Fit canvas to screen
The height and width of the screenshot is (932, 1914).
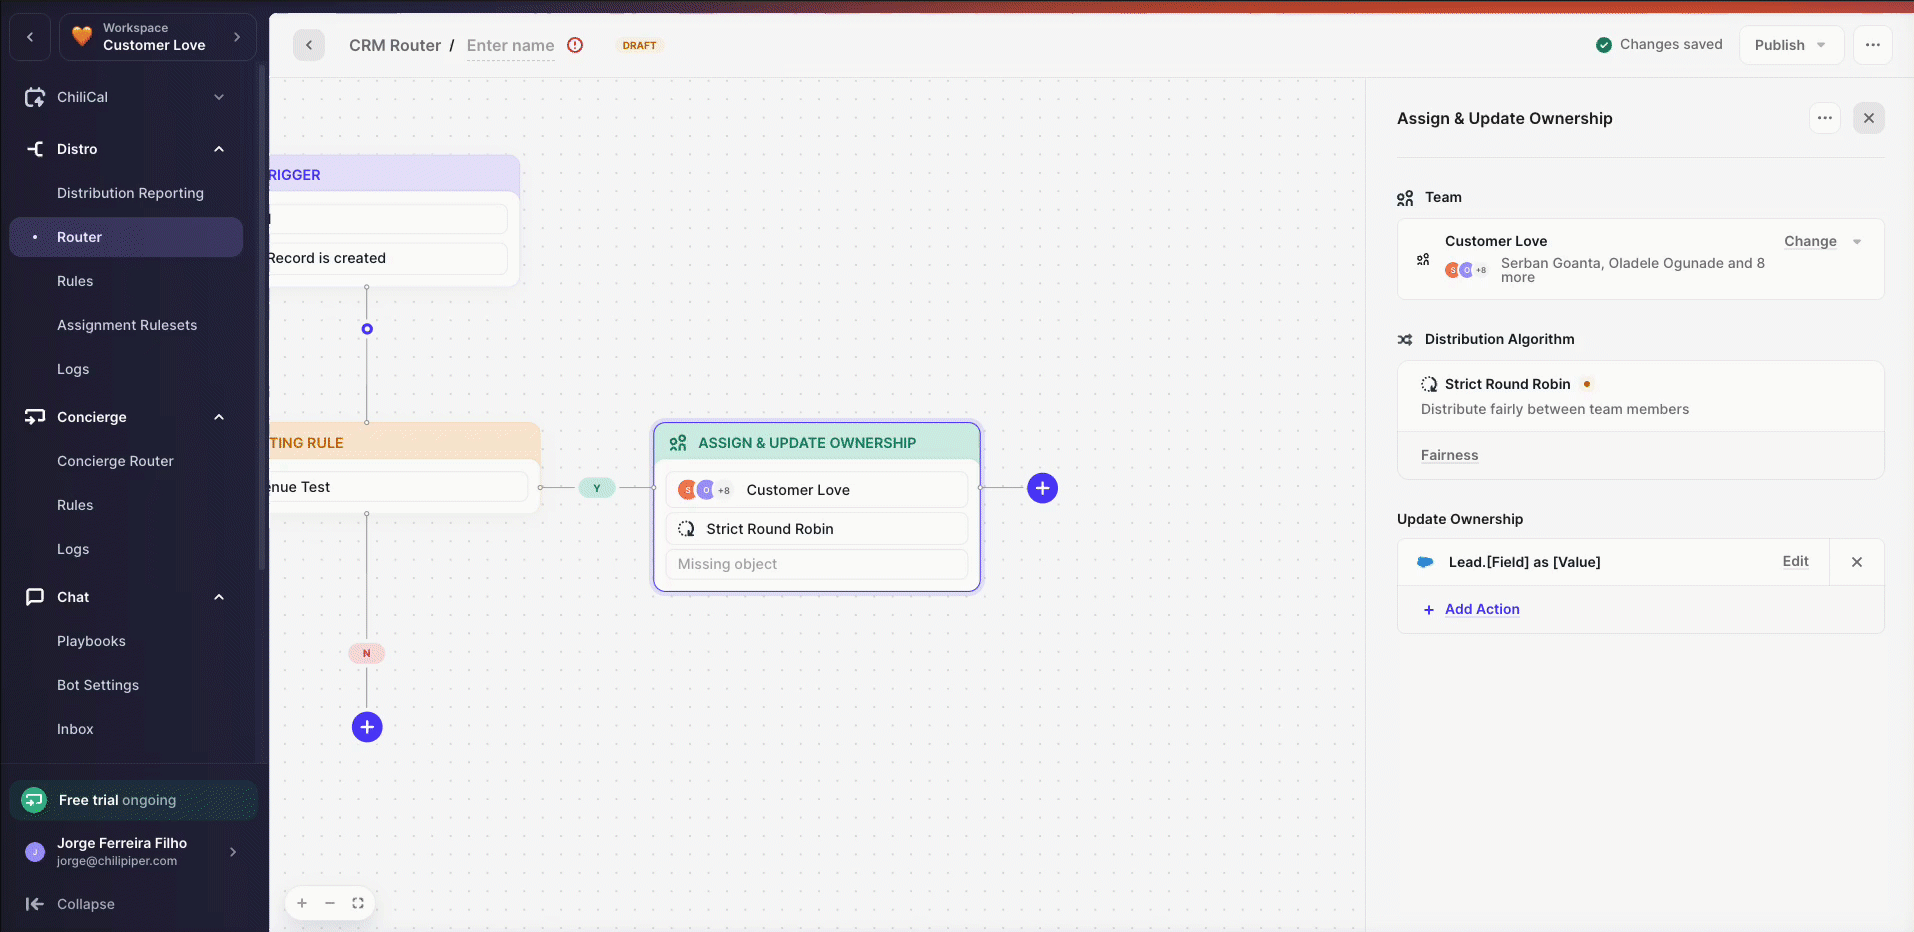[x=358, y=903]
